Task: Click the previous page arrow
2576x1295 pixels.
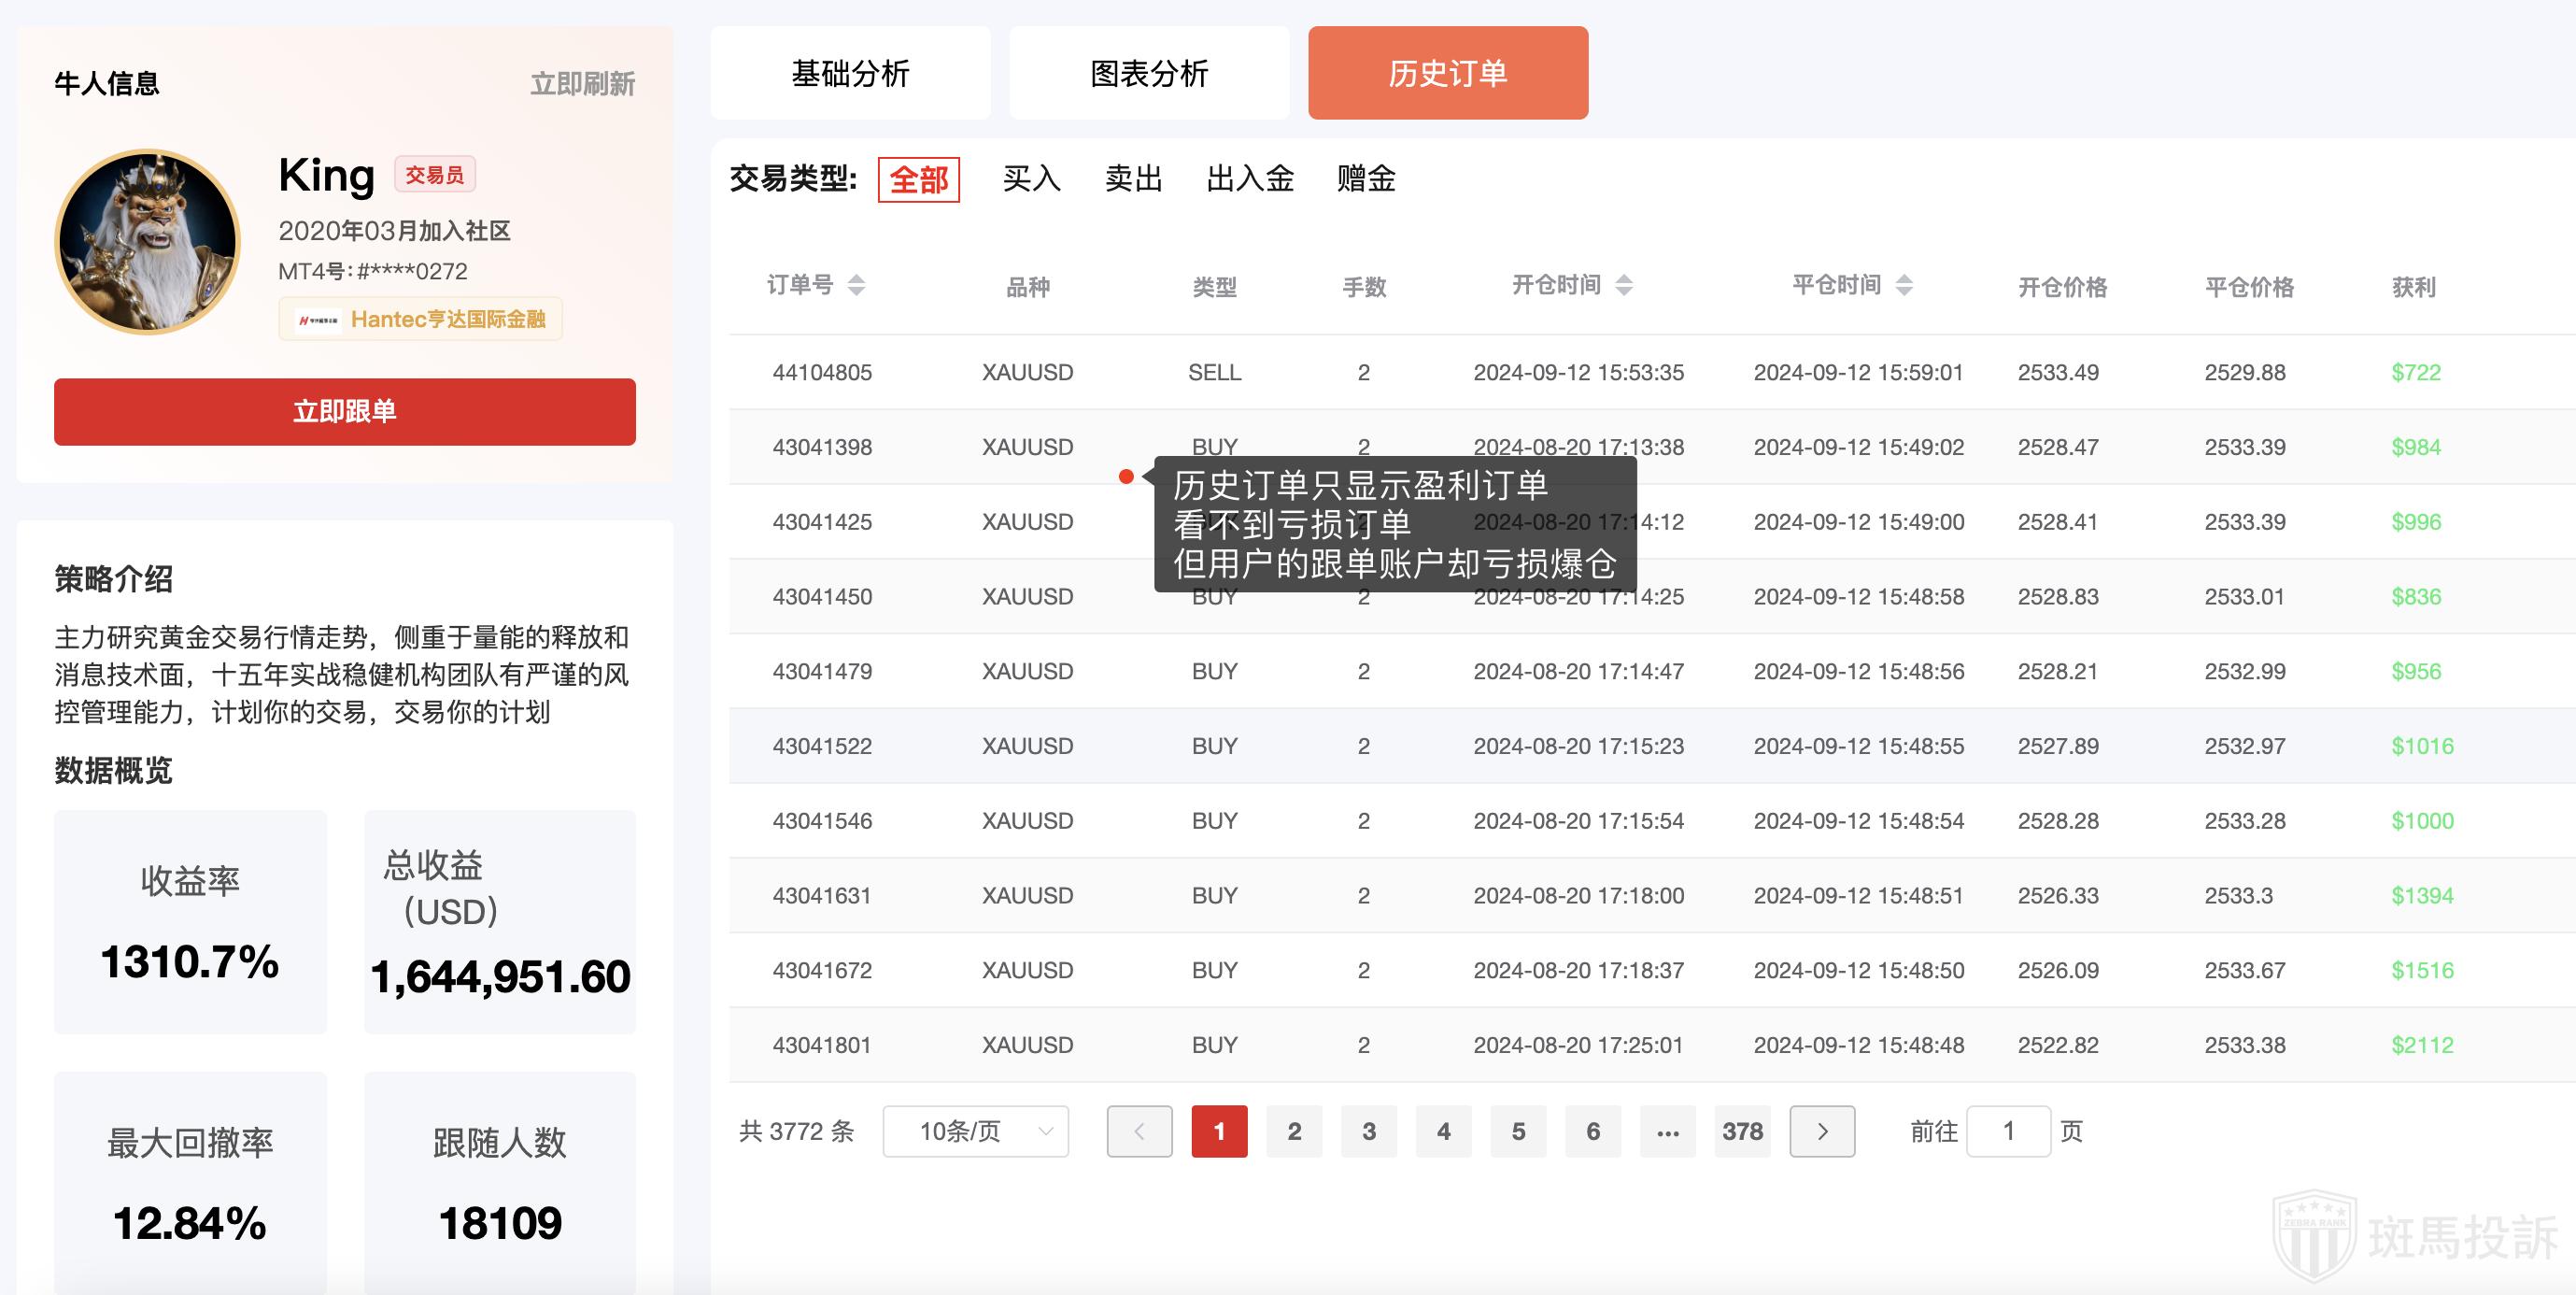Action: point(1139,1131)
